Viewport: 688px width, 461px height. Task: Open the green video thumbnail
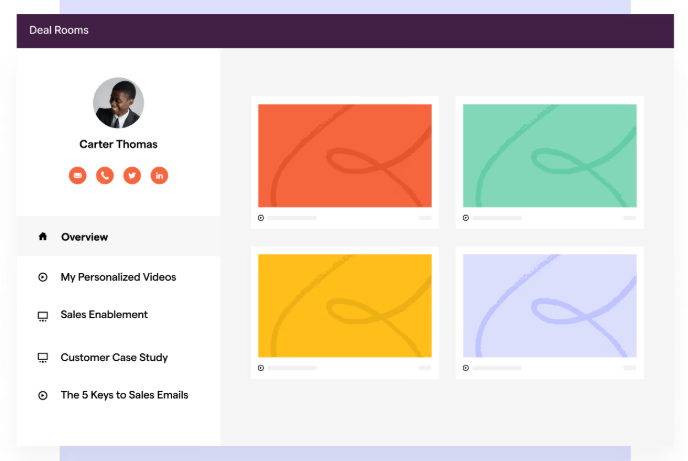pos(550,156)
